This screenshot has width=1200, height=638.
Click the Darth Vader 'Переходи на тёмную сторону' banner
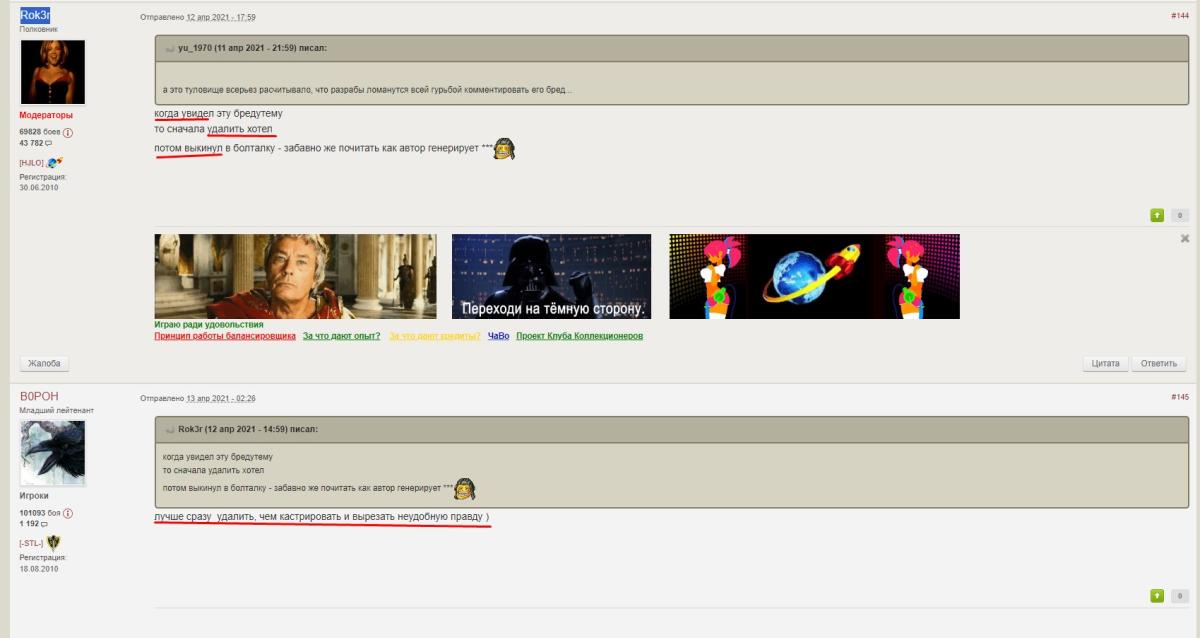pyautogui.click(x=551, y=276)
